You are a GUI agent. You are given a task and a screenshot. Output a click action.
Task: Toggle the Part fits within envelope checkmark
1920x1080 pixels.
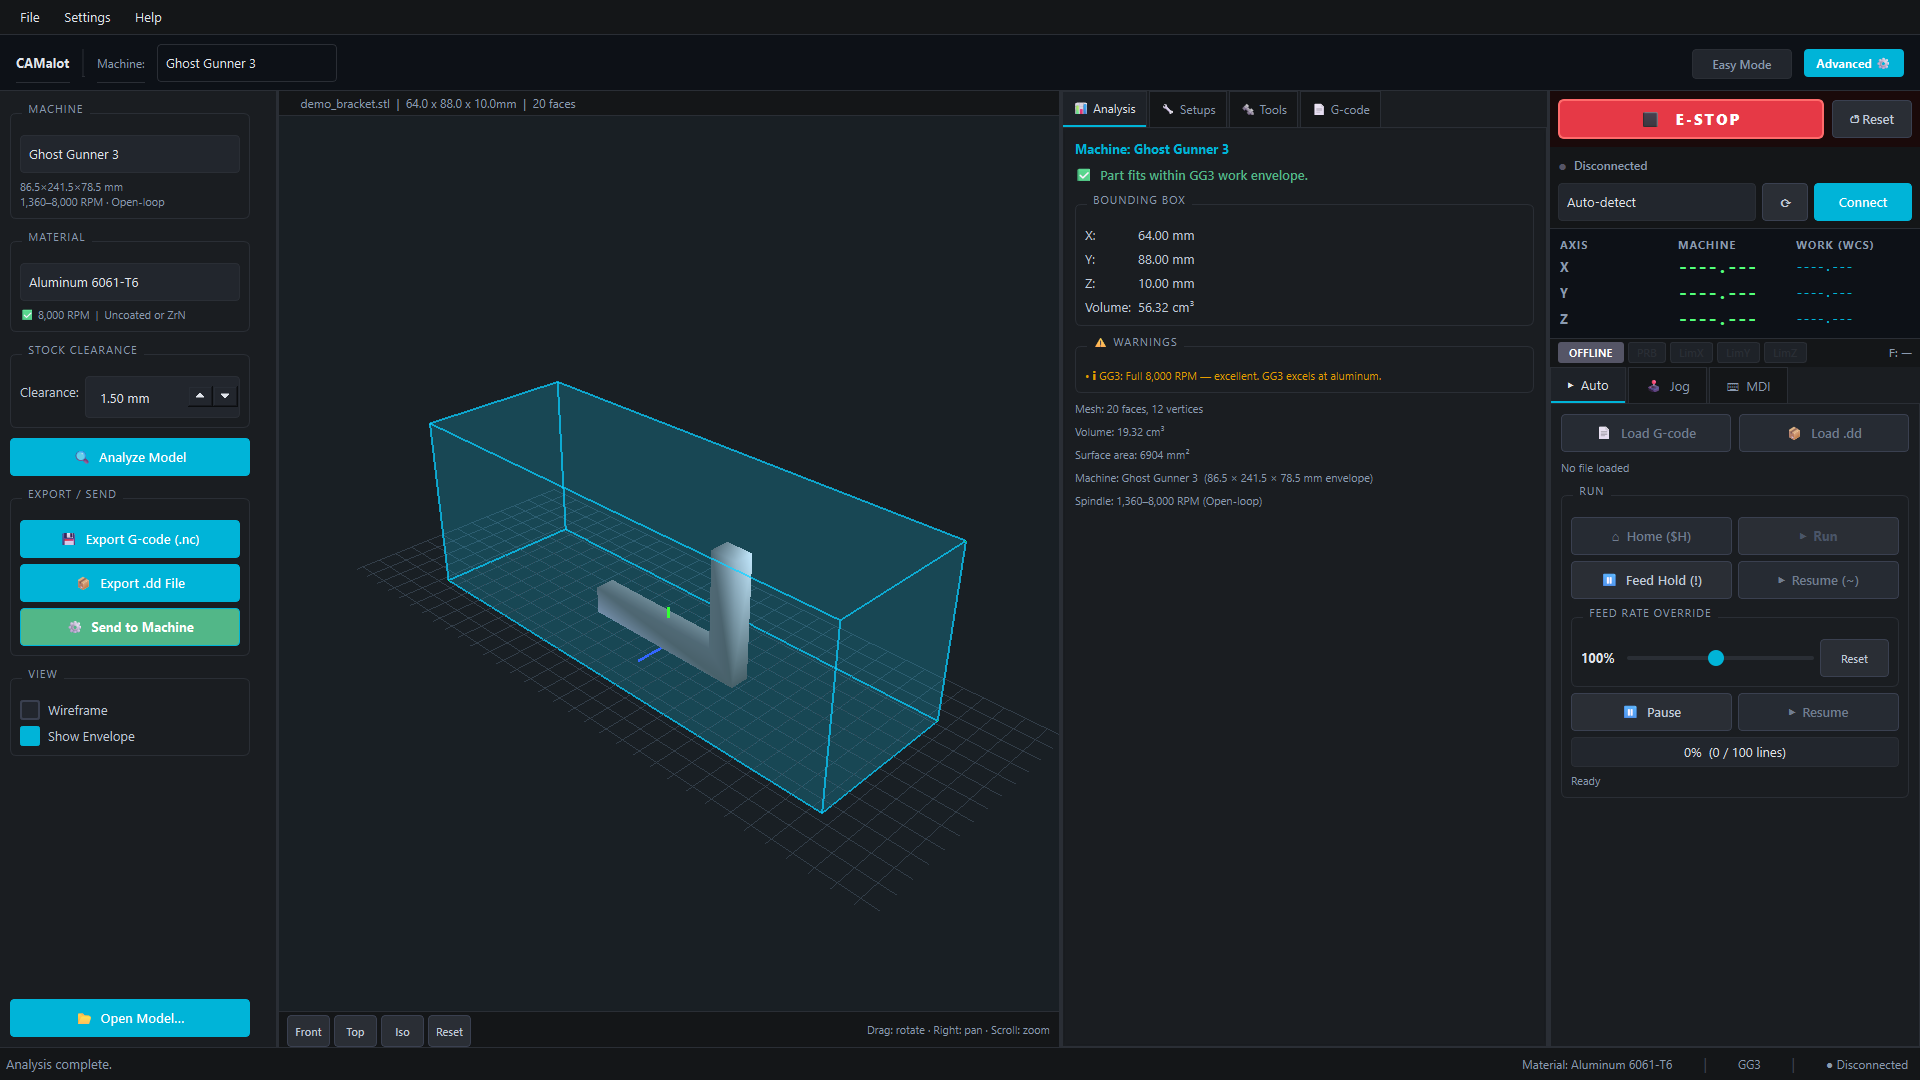pyautogui.click(x=1083, y=175)
